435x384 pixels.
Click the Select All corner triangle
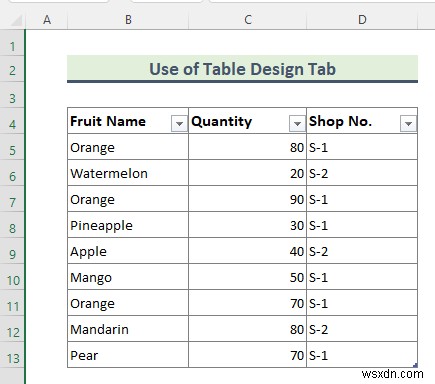click(16, 20)
